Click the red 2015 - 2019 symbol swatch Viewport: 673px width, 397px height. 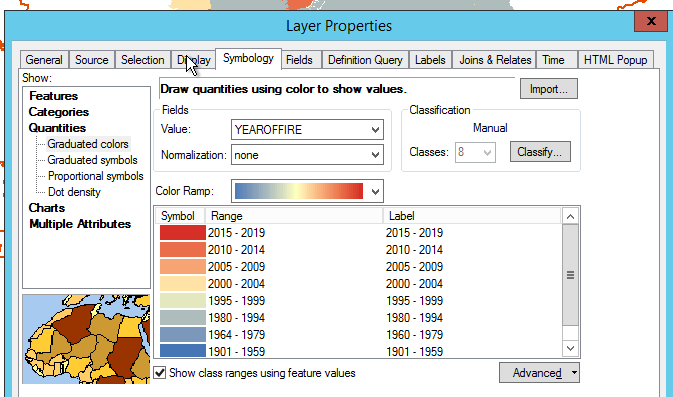(x=183, y=233)
